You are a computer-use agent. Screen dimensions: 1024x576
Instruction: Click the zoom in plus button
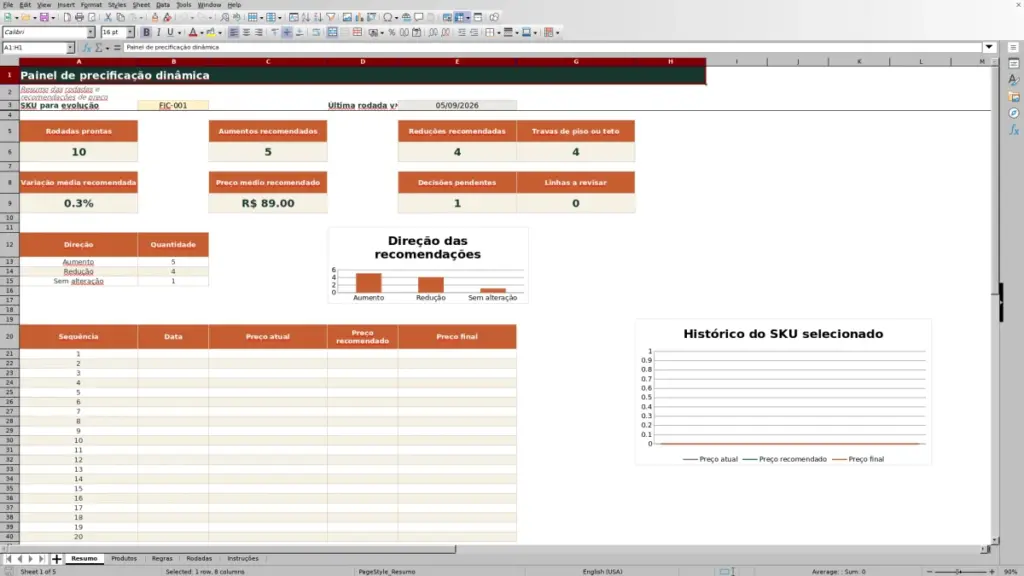click(x=992, y=571)
